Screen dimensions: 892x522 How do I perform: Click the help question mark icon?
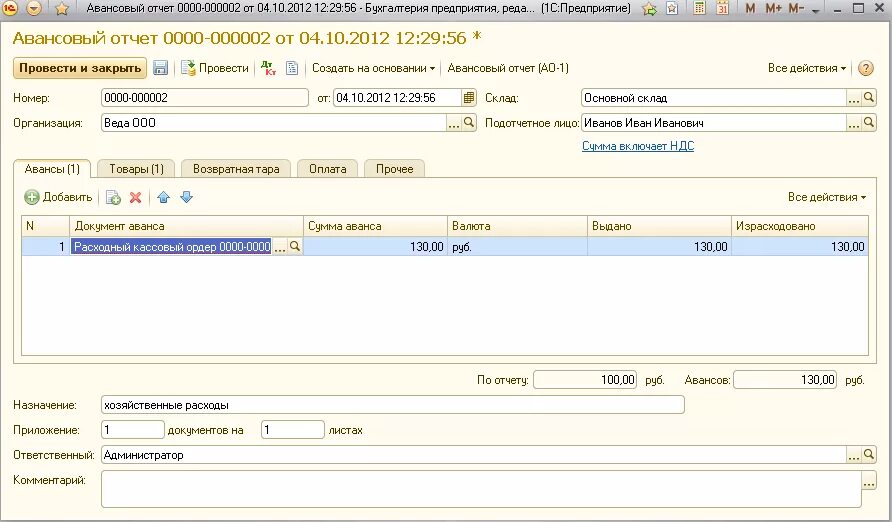865,68
